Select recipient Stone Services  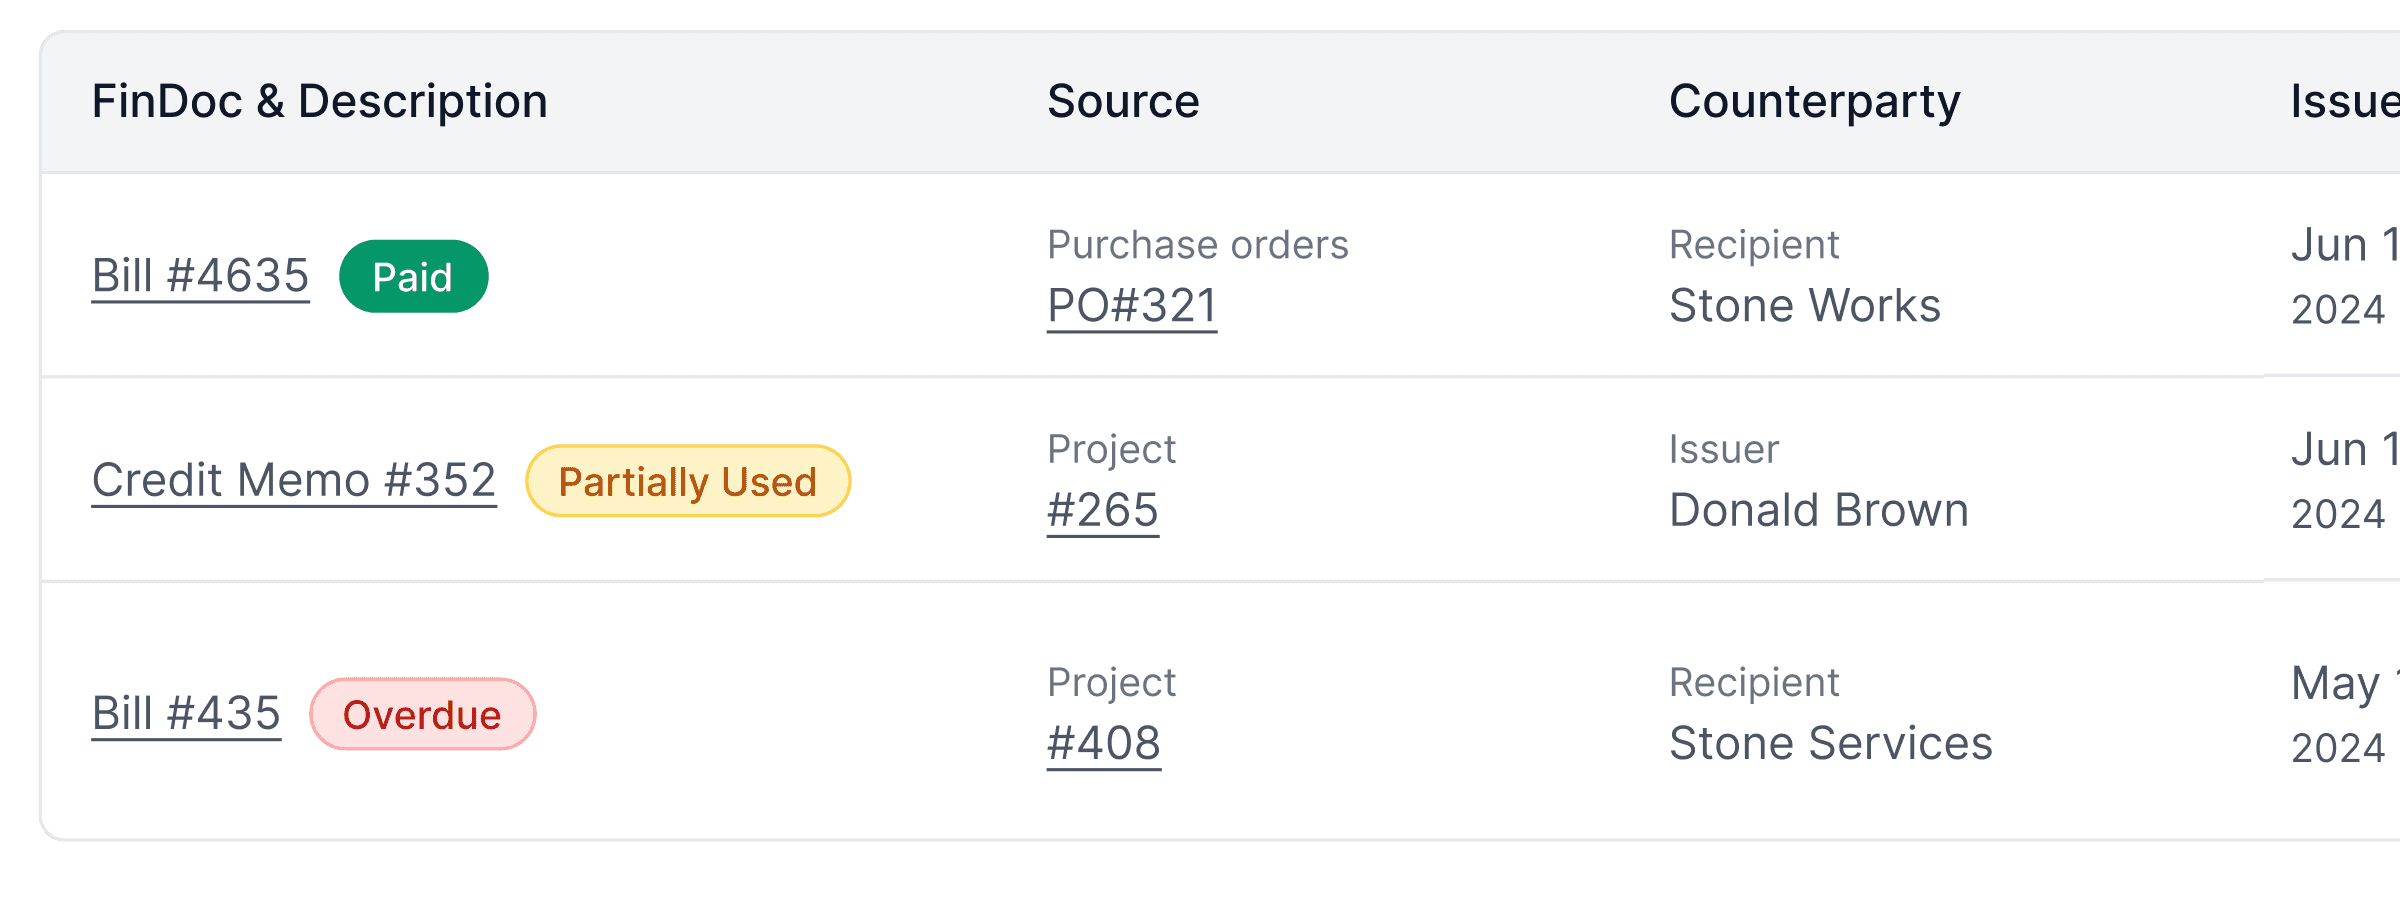point(1830,743)
